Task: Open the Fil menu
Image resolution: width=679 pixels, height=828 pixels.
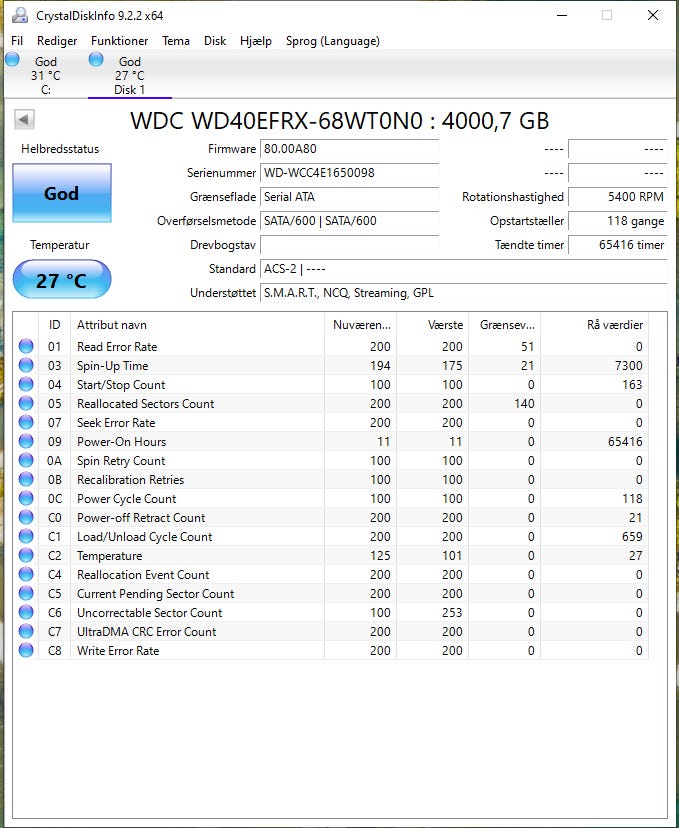Action: pyautogui.click(x=17, y=41)
